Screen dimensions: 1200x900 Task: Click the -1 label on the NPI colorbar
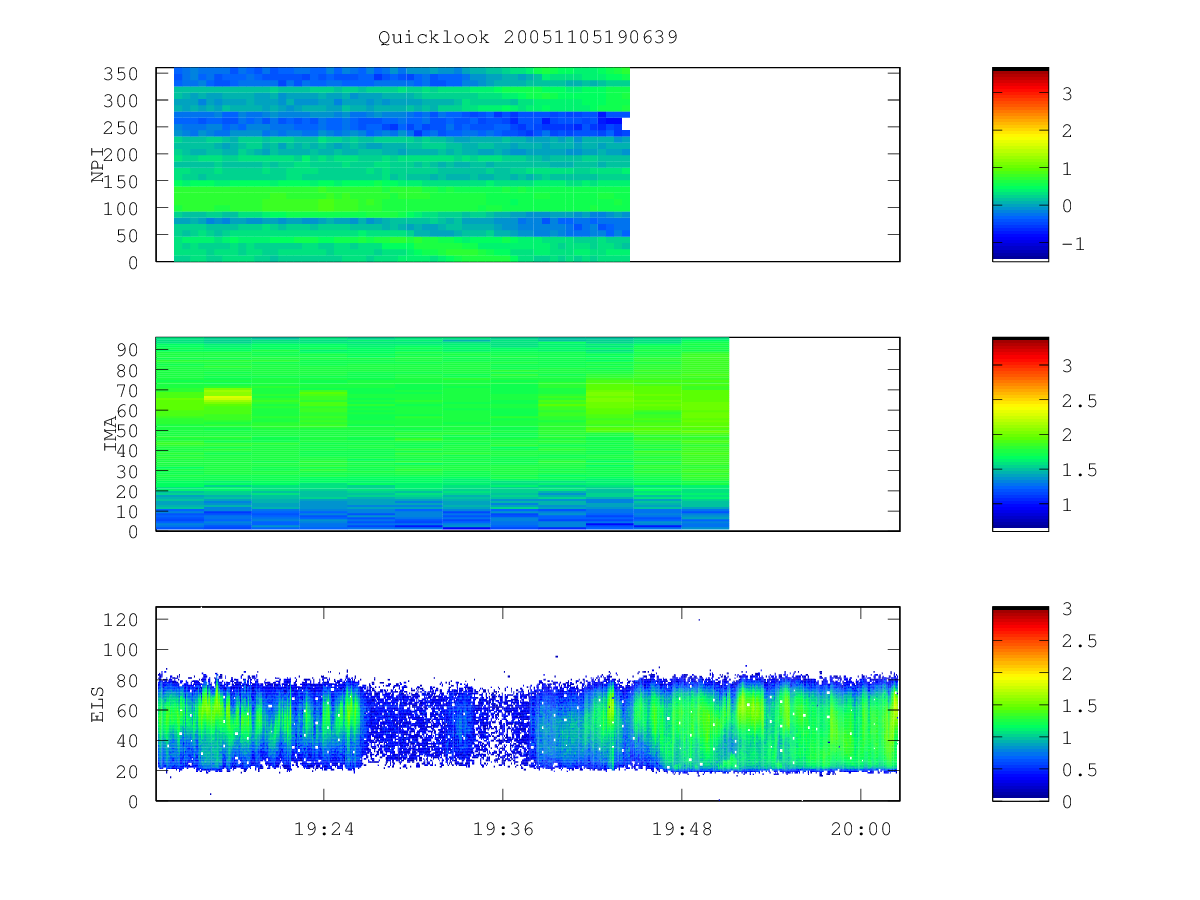click(1073, 244)
